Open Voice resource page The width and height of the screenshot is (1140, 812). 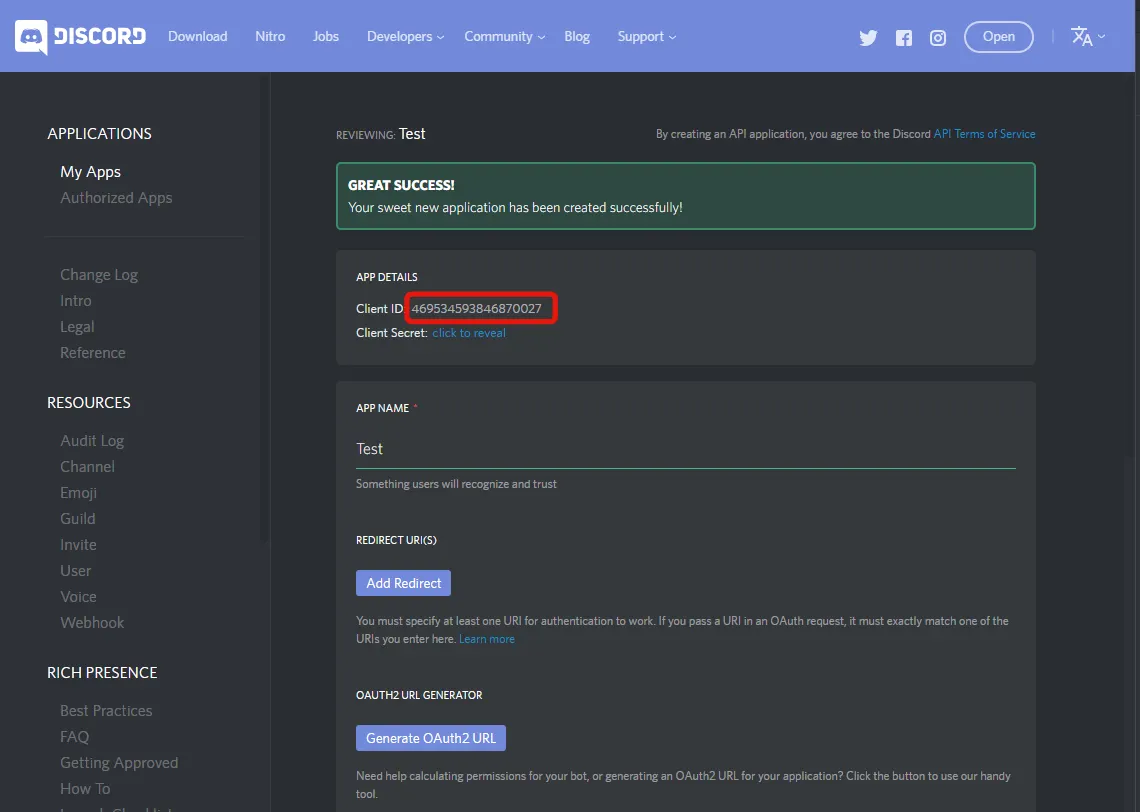coord(78,597)
